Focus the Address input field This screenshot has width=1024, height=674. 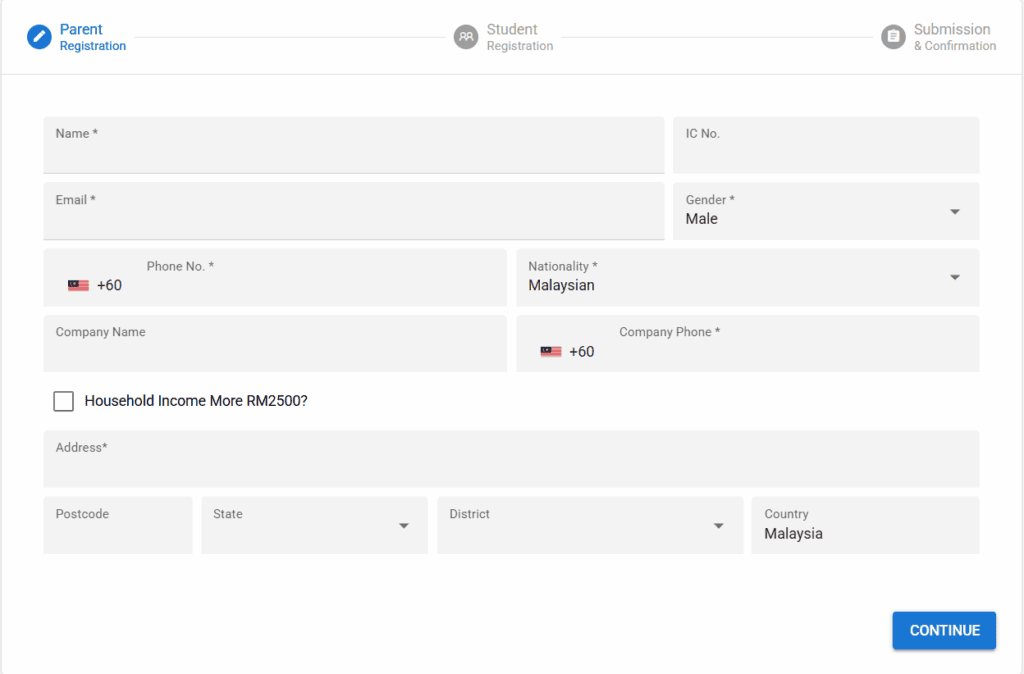tap(511, 459)
